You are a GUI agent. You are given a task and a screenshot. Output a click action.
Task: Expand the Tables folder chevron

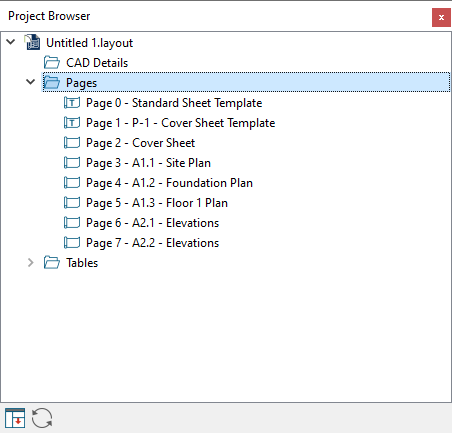tap(30, 263)
